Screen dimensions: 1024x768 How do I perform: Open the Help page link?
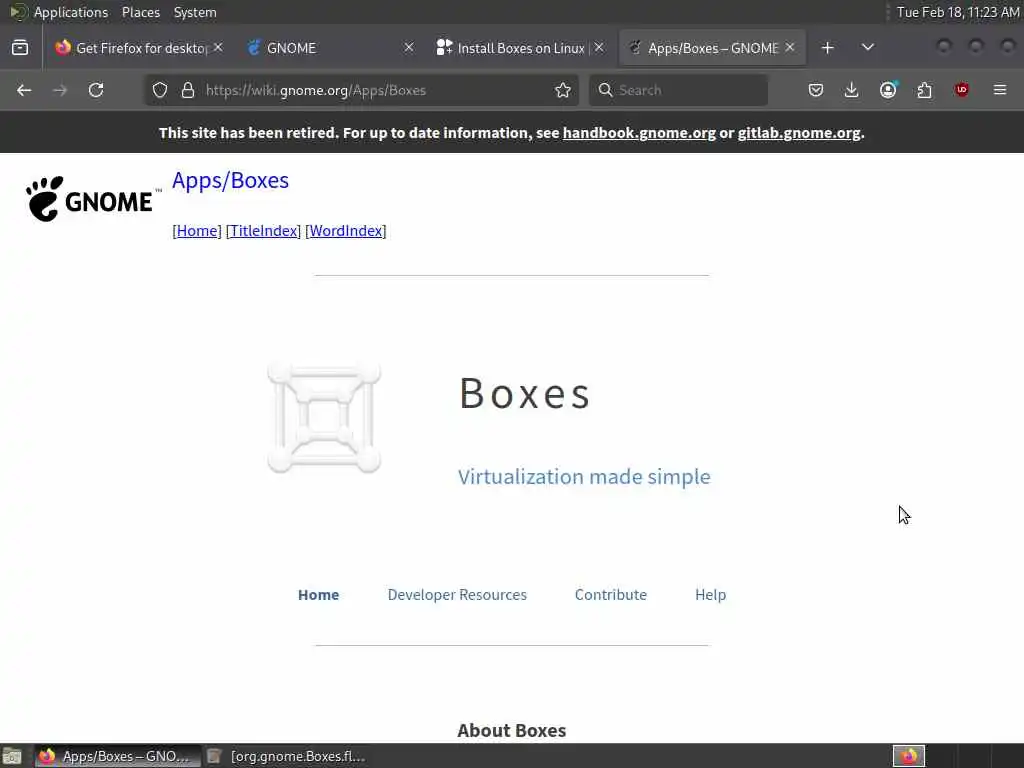click(x=711, y=595)
